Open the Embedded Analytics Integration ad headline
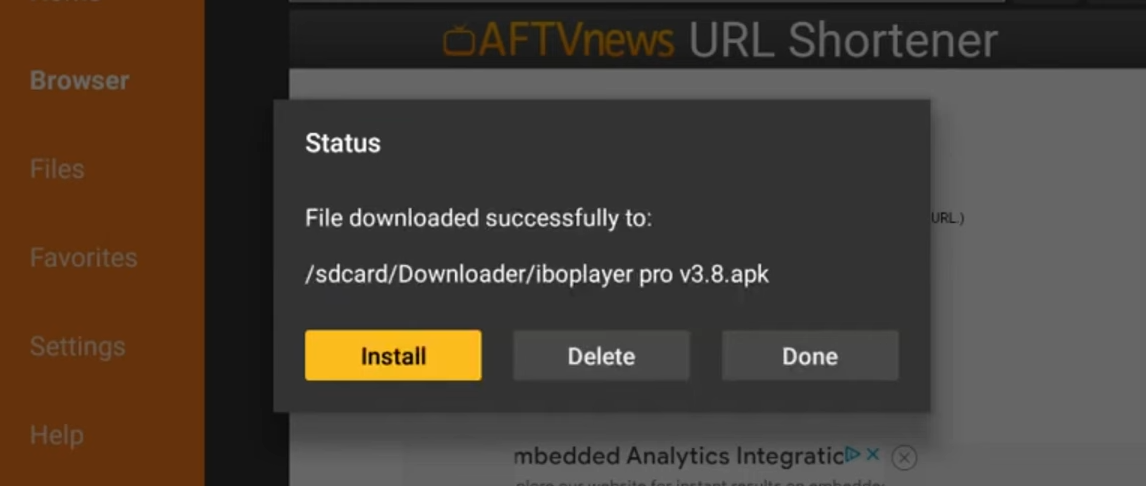The image size is (1146, 486). (x=679, y=457)
